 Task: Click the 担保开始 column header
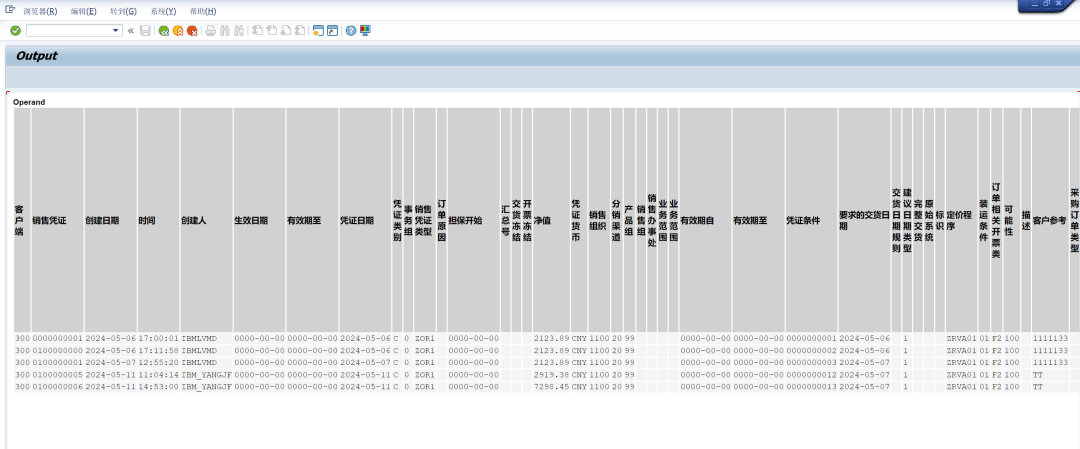tap(474, 220)
